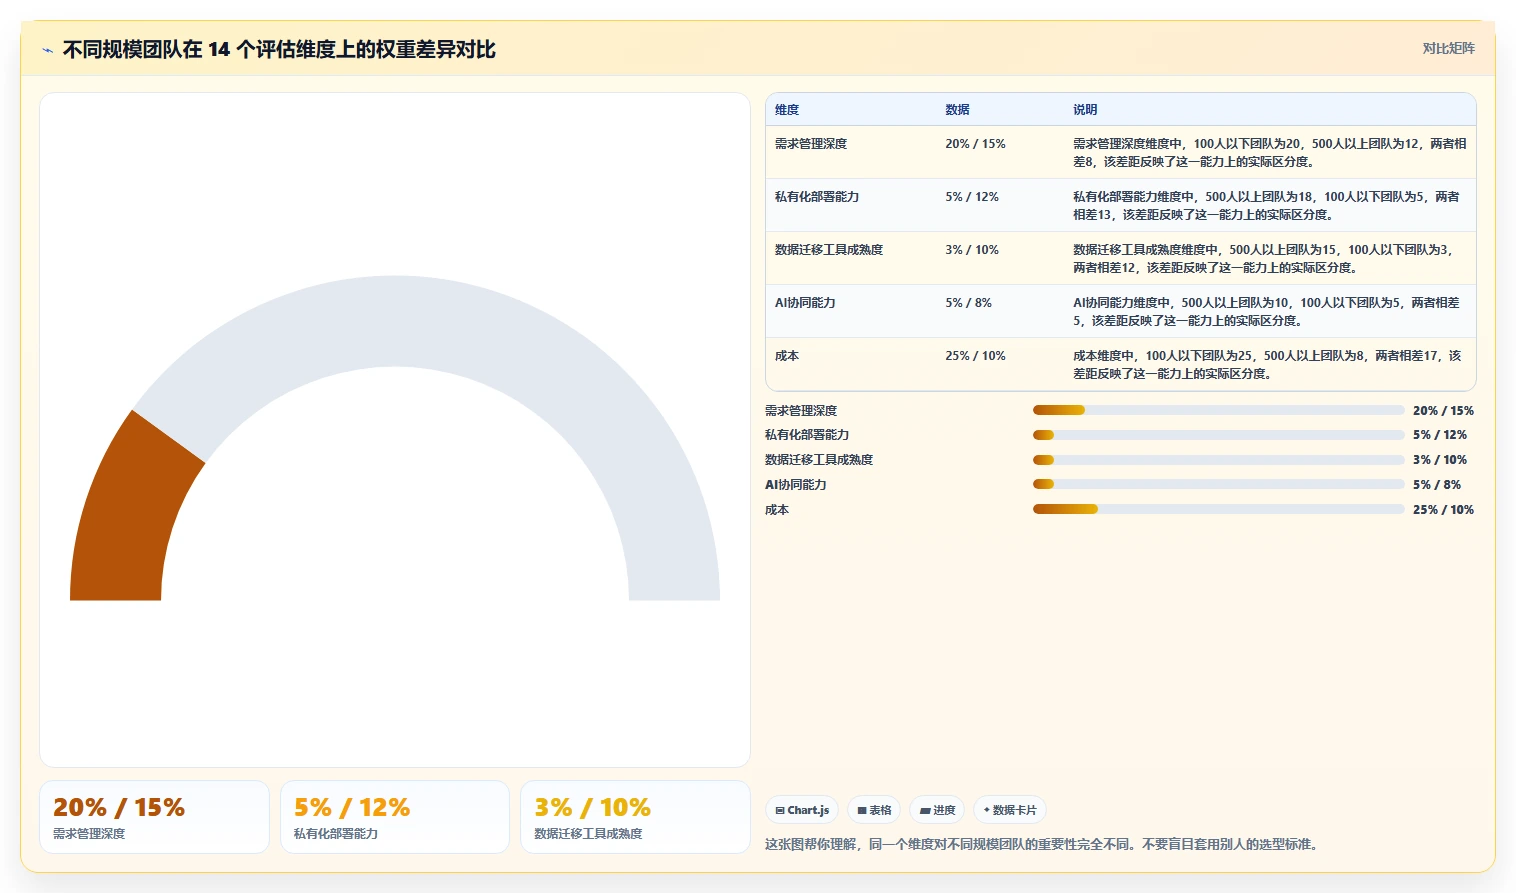Click the 数据卡片 tag chip
Screen dimensions: 1516x893
click(x=1010, y=810)
